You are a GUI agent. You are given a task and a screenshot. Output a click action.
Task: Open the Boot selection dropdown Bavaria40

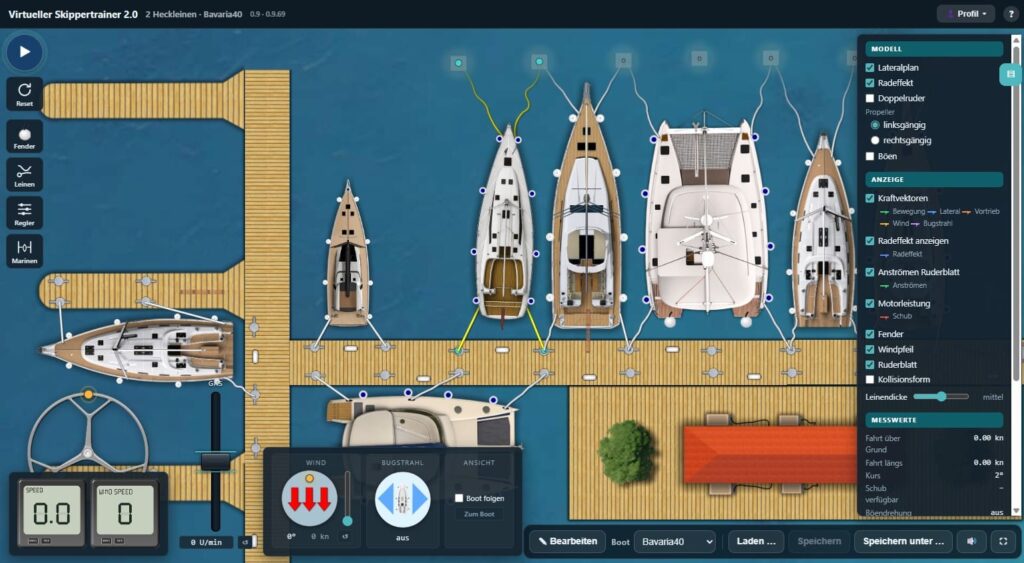[675, 541]
